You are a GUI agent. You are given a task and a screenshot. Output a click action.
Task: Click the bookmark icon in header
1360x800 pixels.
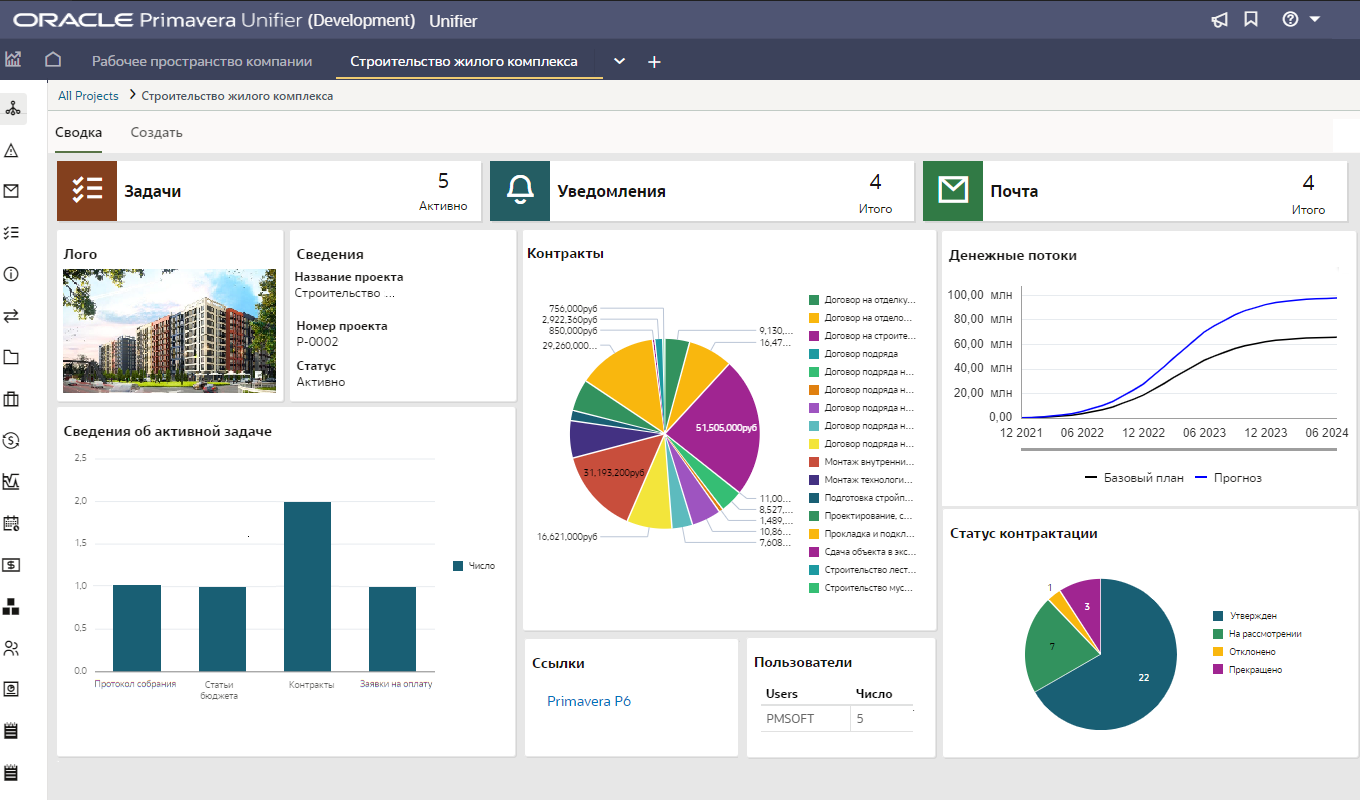(x=1250, y=20)
